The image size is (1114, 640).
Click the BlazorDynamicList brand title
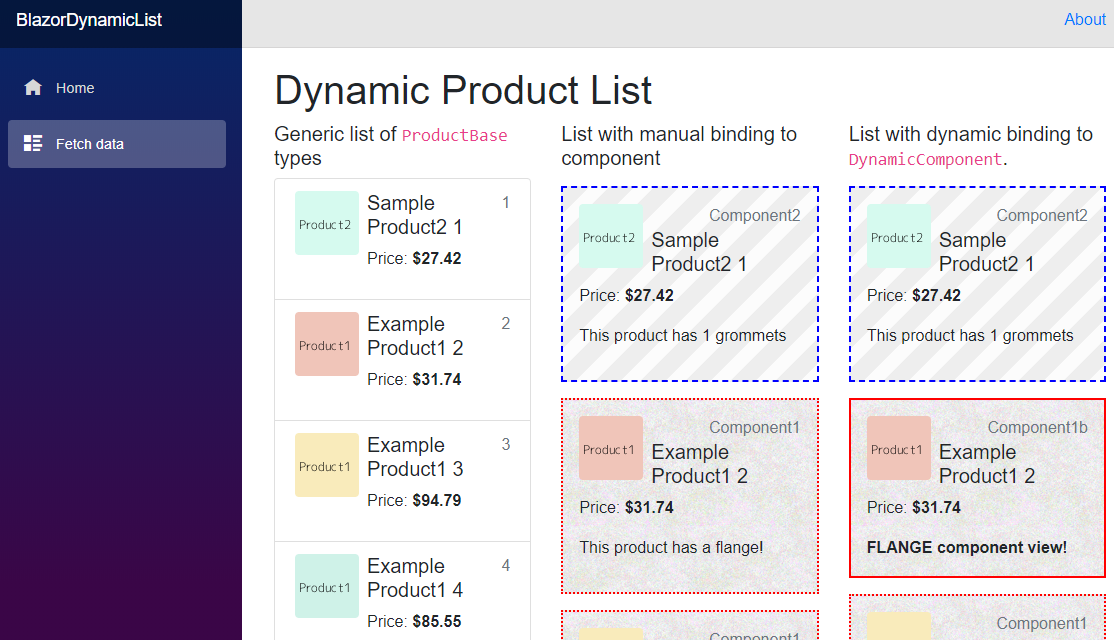[89, 20]
